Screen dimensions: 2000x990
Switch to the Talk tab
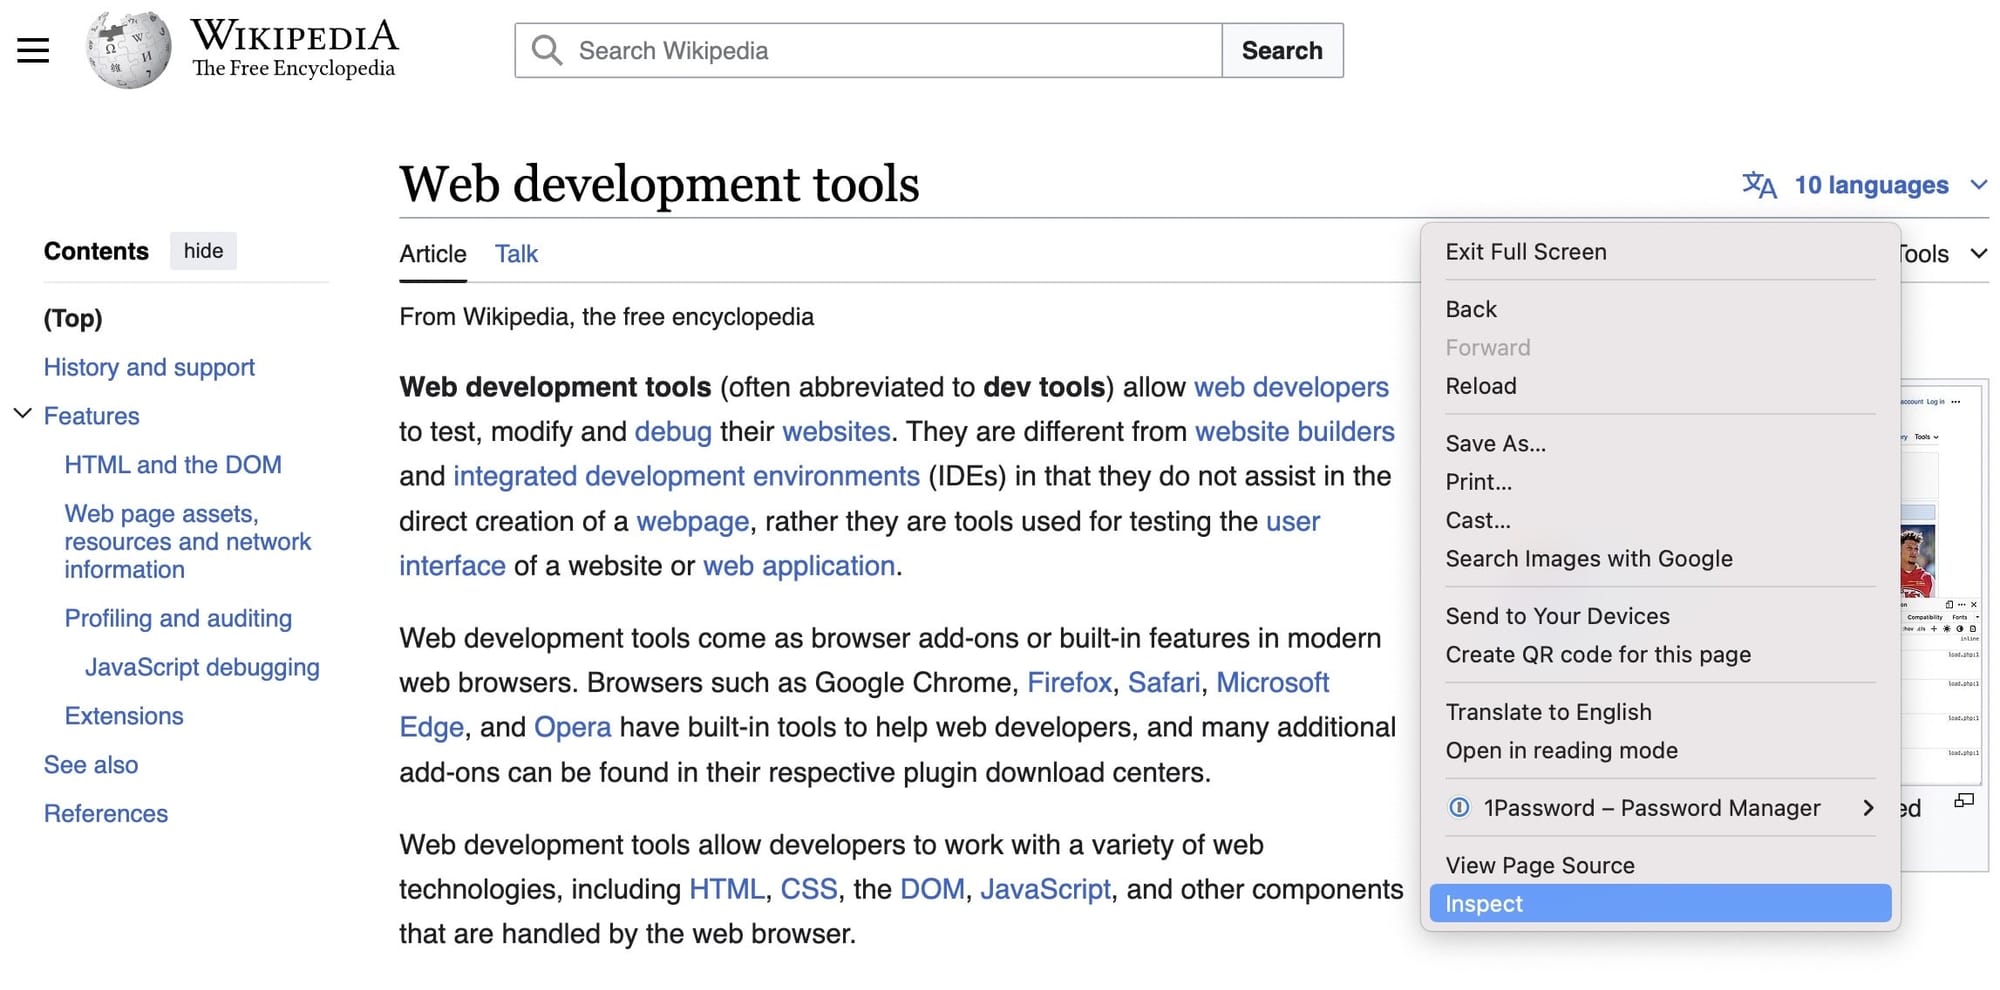click(516, 254)
